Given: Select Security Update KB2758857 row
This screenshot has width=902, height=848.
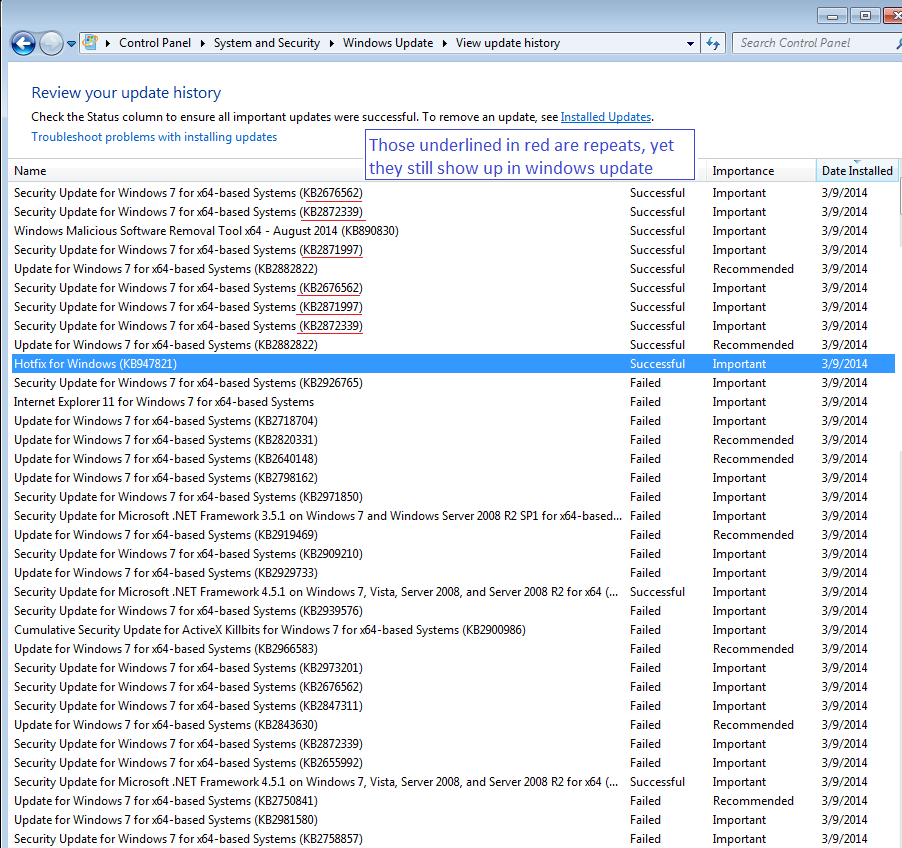Looking at the screenshot, I should tap(453, 838).
